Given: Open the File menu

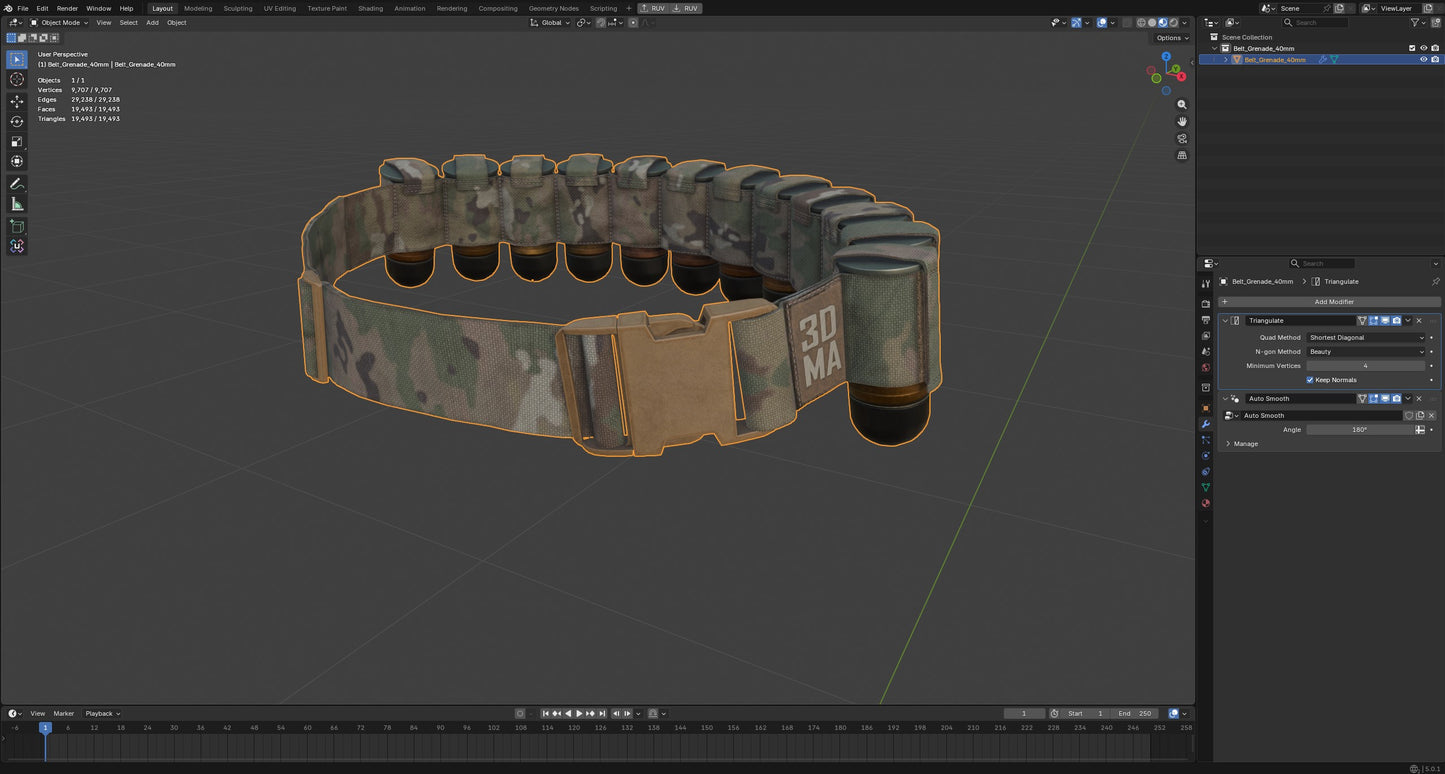Looking at the screenshot, I should tap(22, 8).
